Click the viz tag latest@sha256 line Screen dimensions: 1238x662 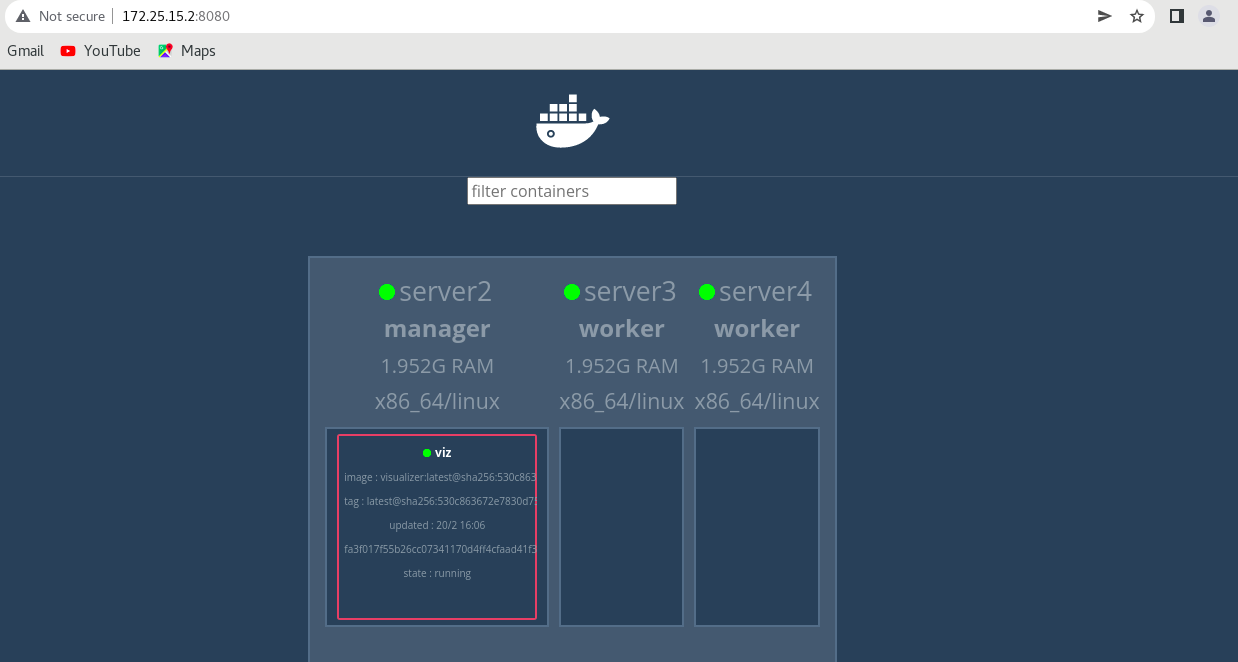pos(440,501)
